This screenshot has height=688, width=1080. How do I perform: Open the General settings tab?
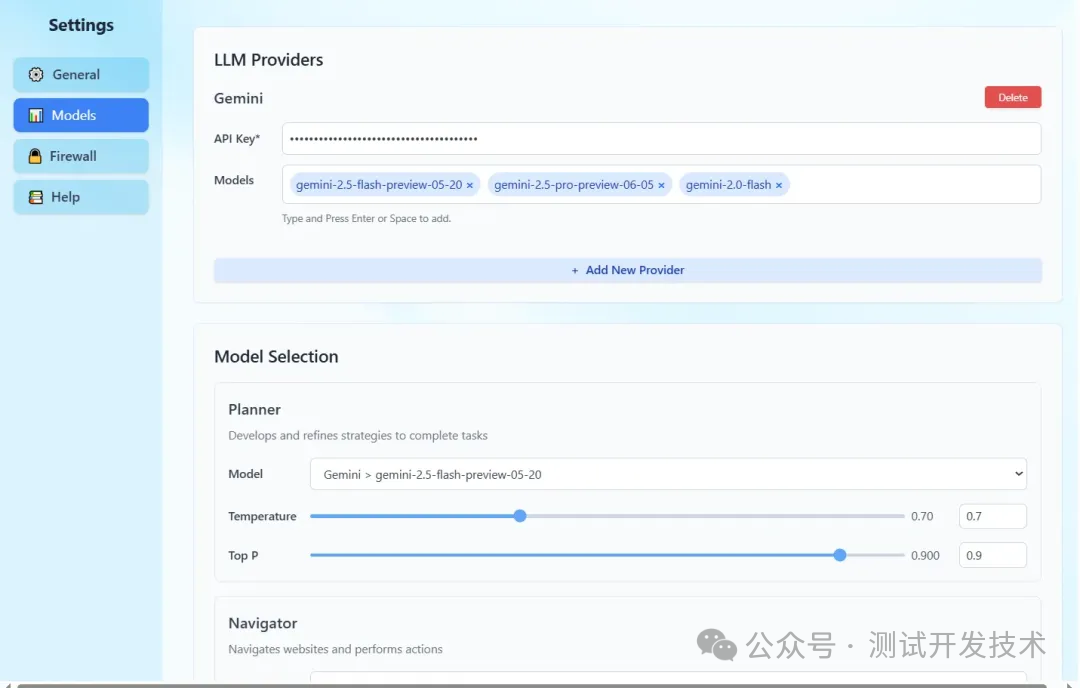click(x=81, y=74)
